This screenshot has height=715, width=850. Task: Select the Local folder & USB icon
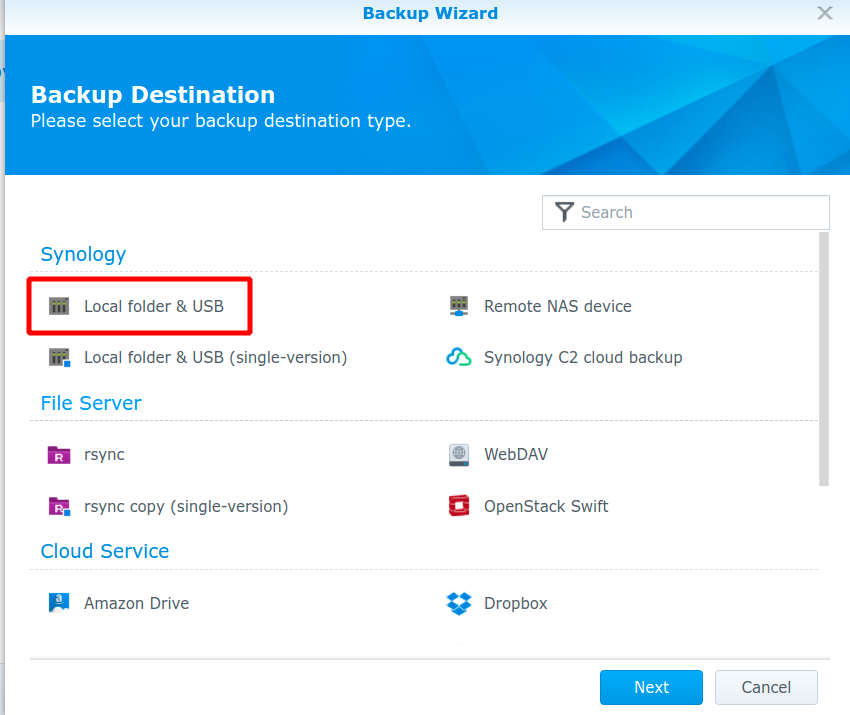point(59,306)
